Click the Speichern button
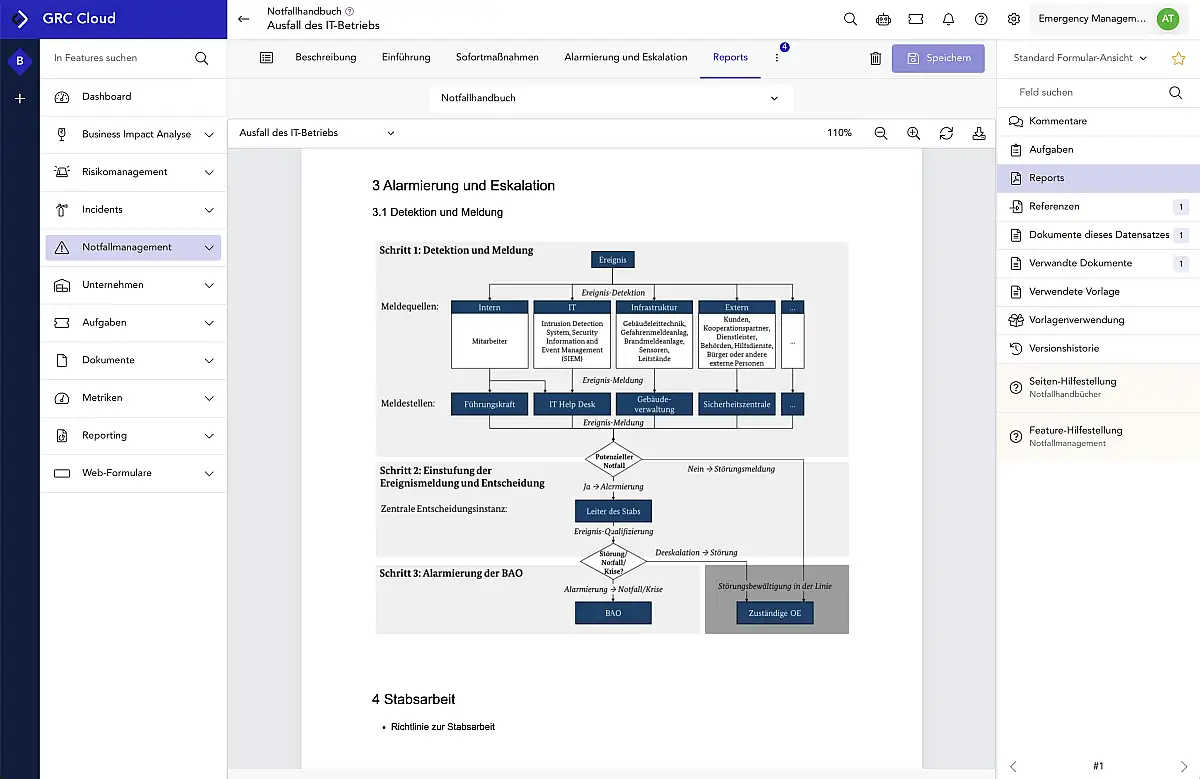The width and height of the screenshot is (1200, 779). click(x=938, y=58)
